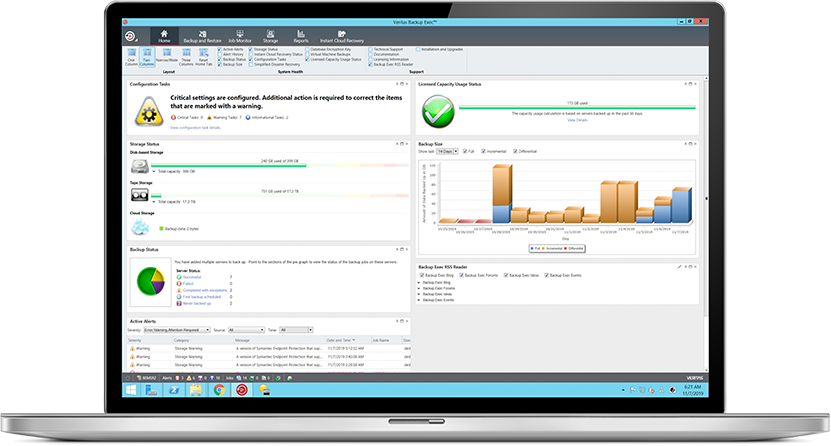Screen dimensions: 831x446
Task: Sort alerts by the Category column header
Action: [x=203, y=340]
